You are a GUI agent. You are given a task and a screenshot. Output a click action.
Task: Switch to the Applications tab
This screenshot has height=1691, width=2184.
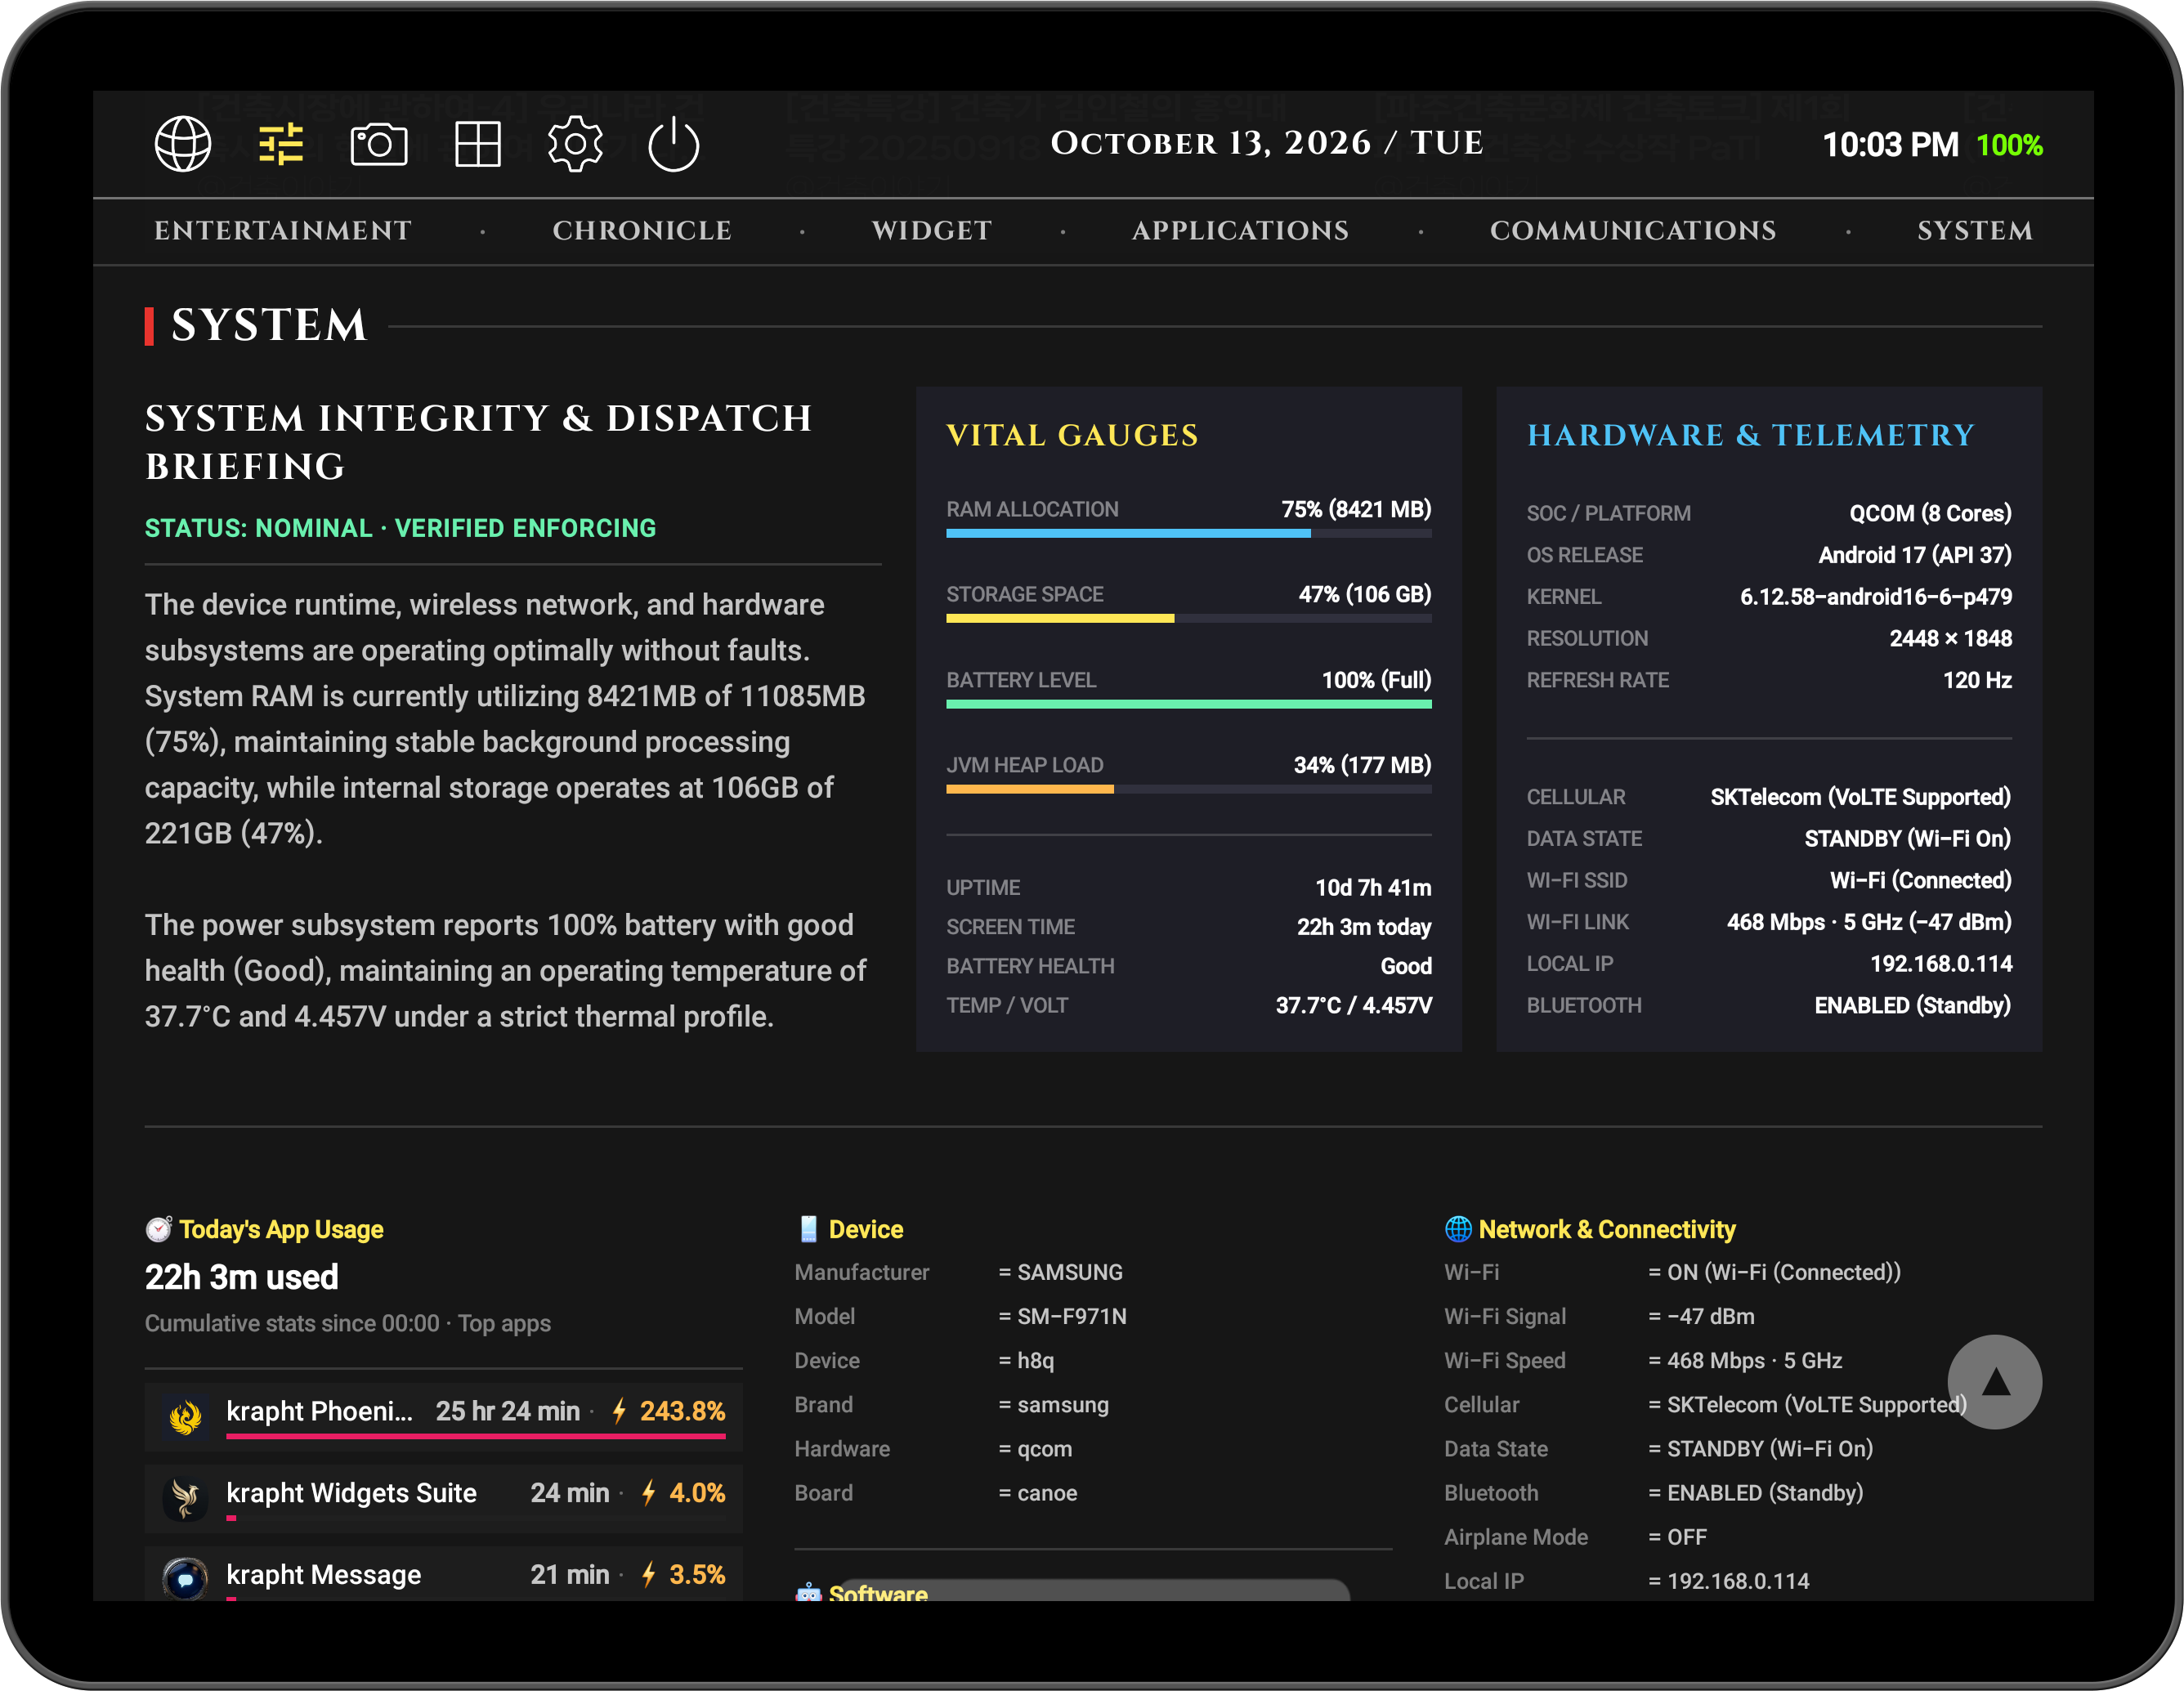click(1240, 231)
